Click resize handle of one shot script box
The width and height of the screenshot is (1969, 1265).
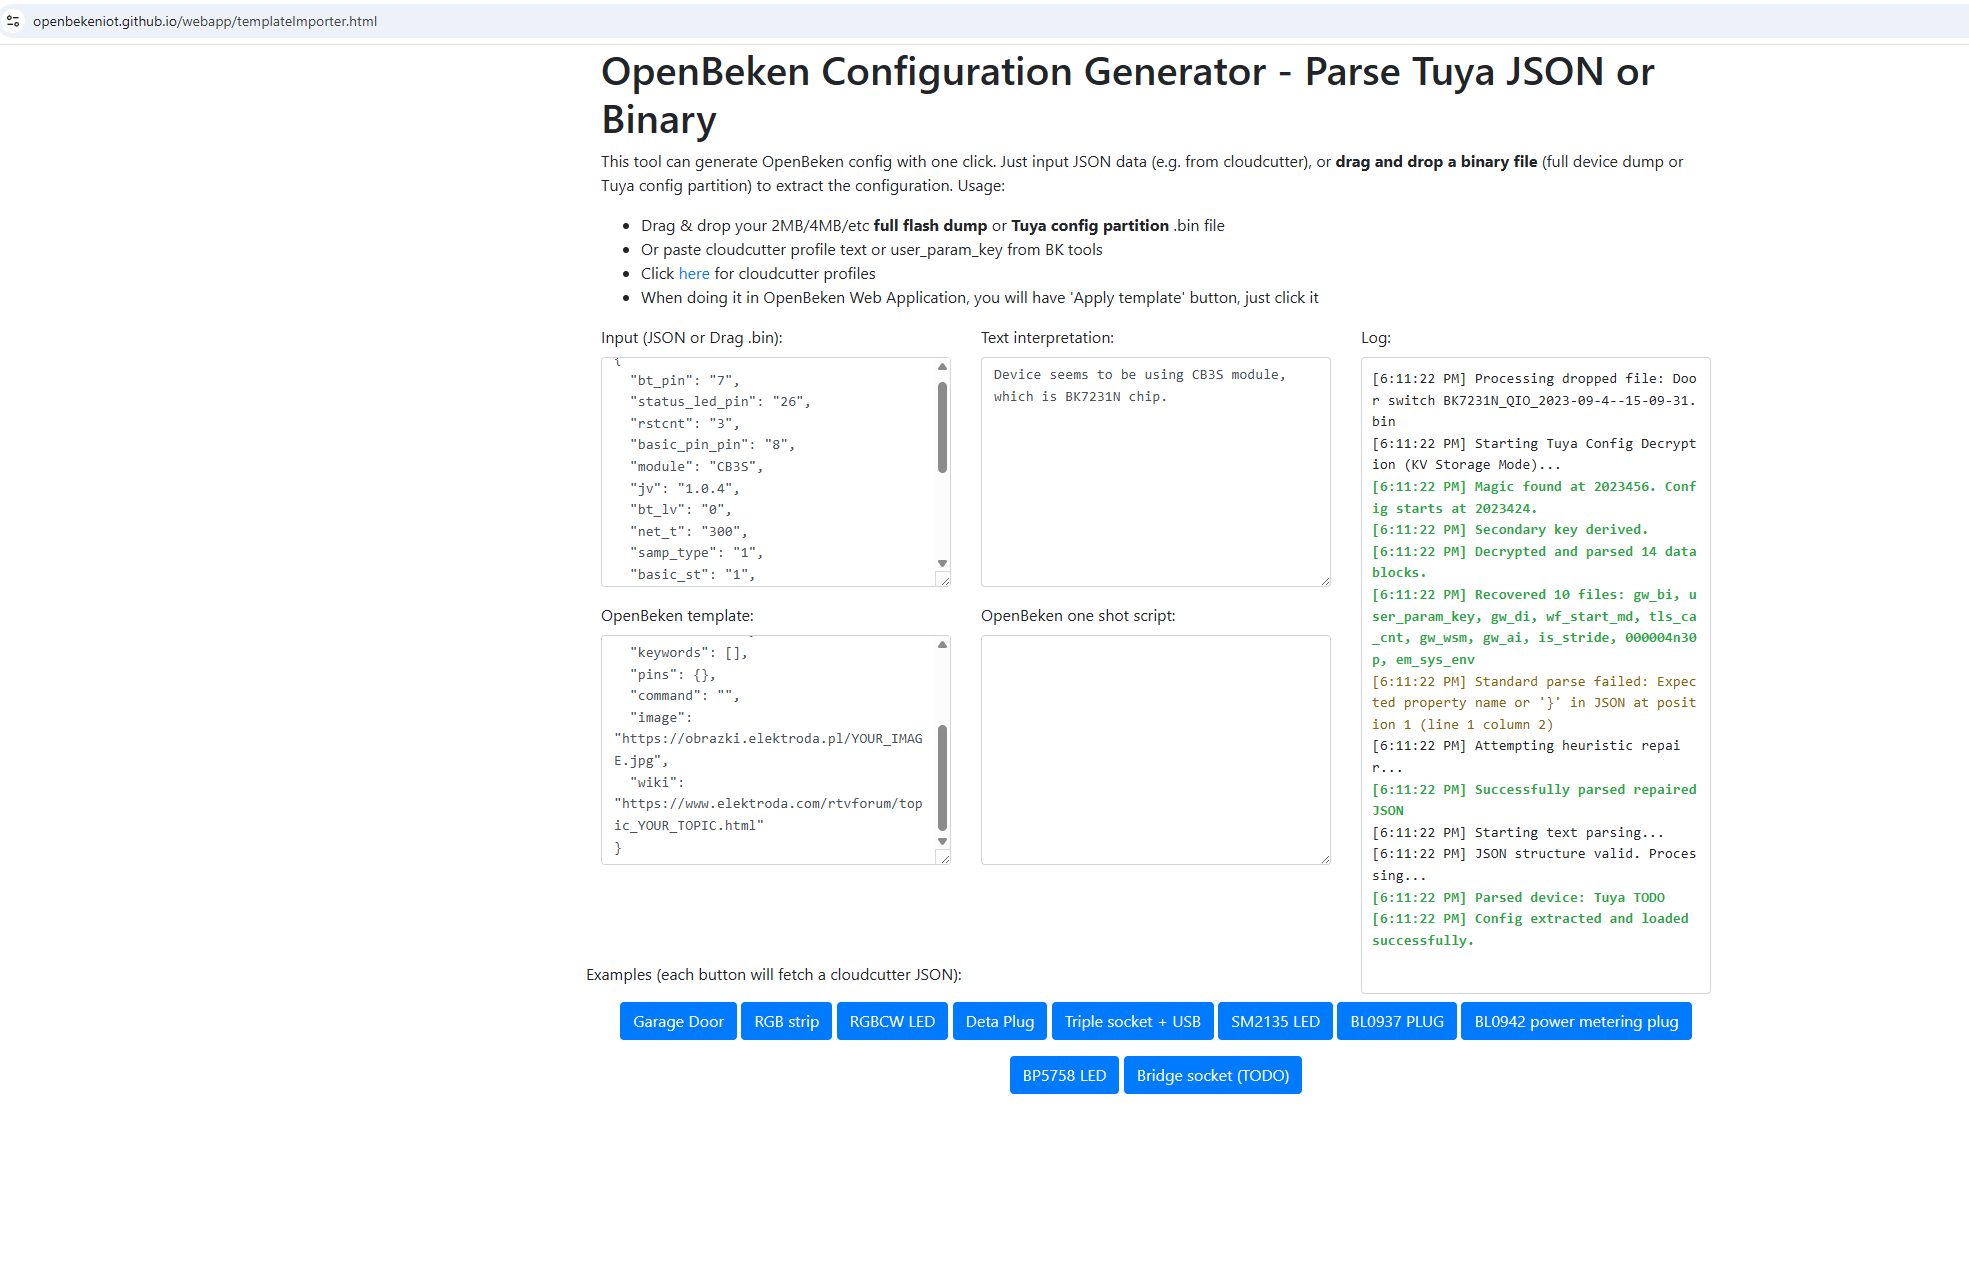(x=1324, y=858)
